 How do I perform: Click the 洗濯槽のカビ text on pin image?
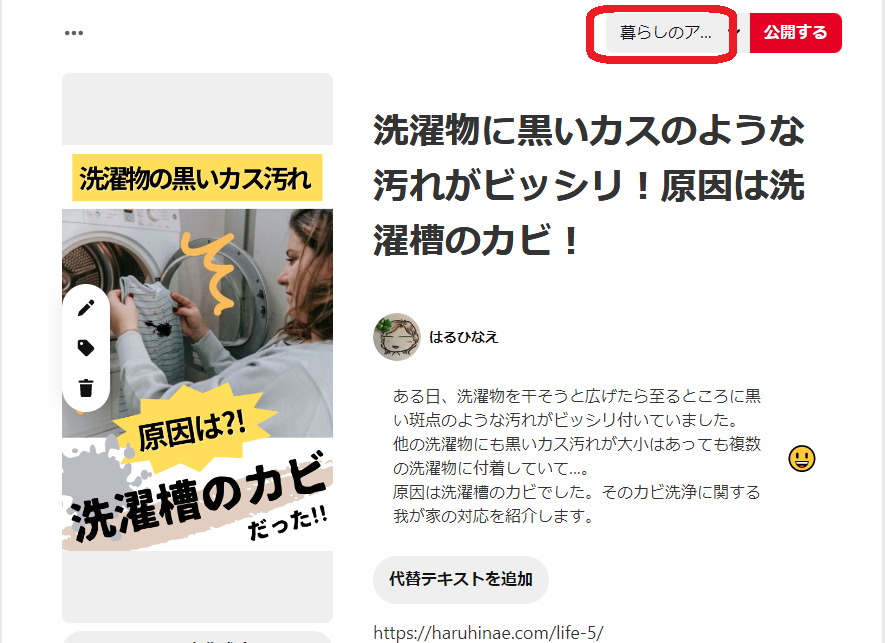point(199,496)
